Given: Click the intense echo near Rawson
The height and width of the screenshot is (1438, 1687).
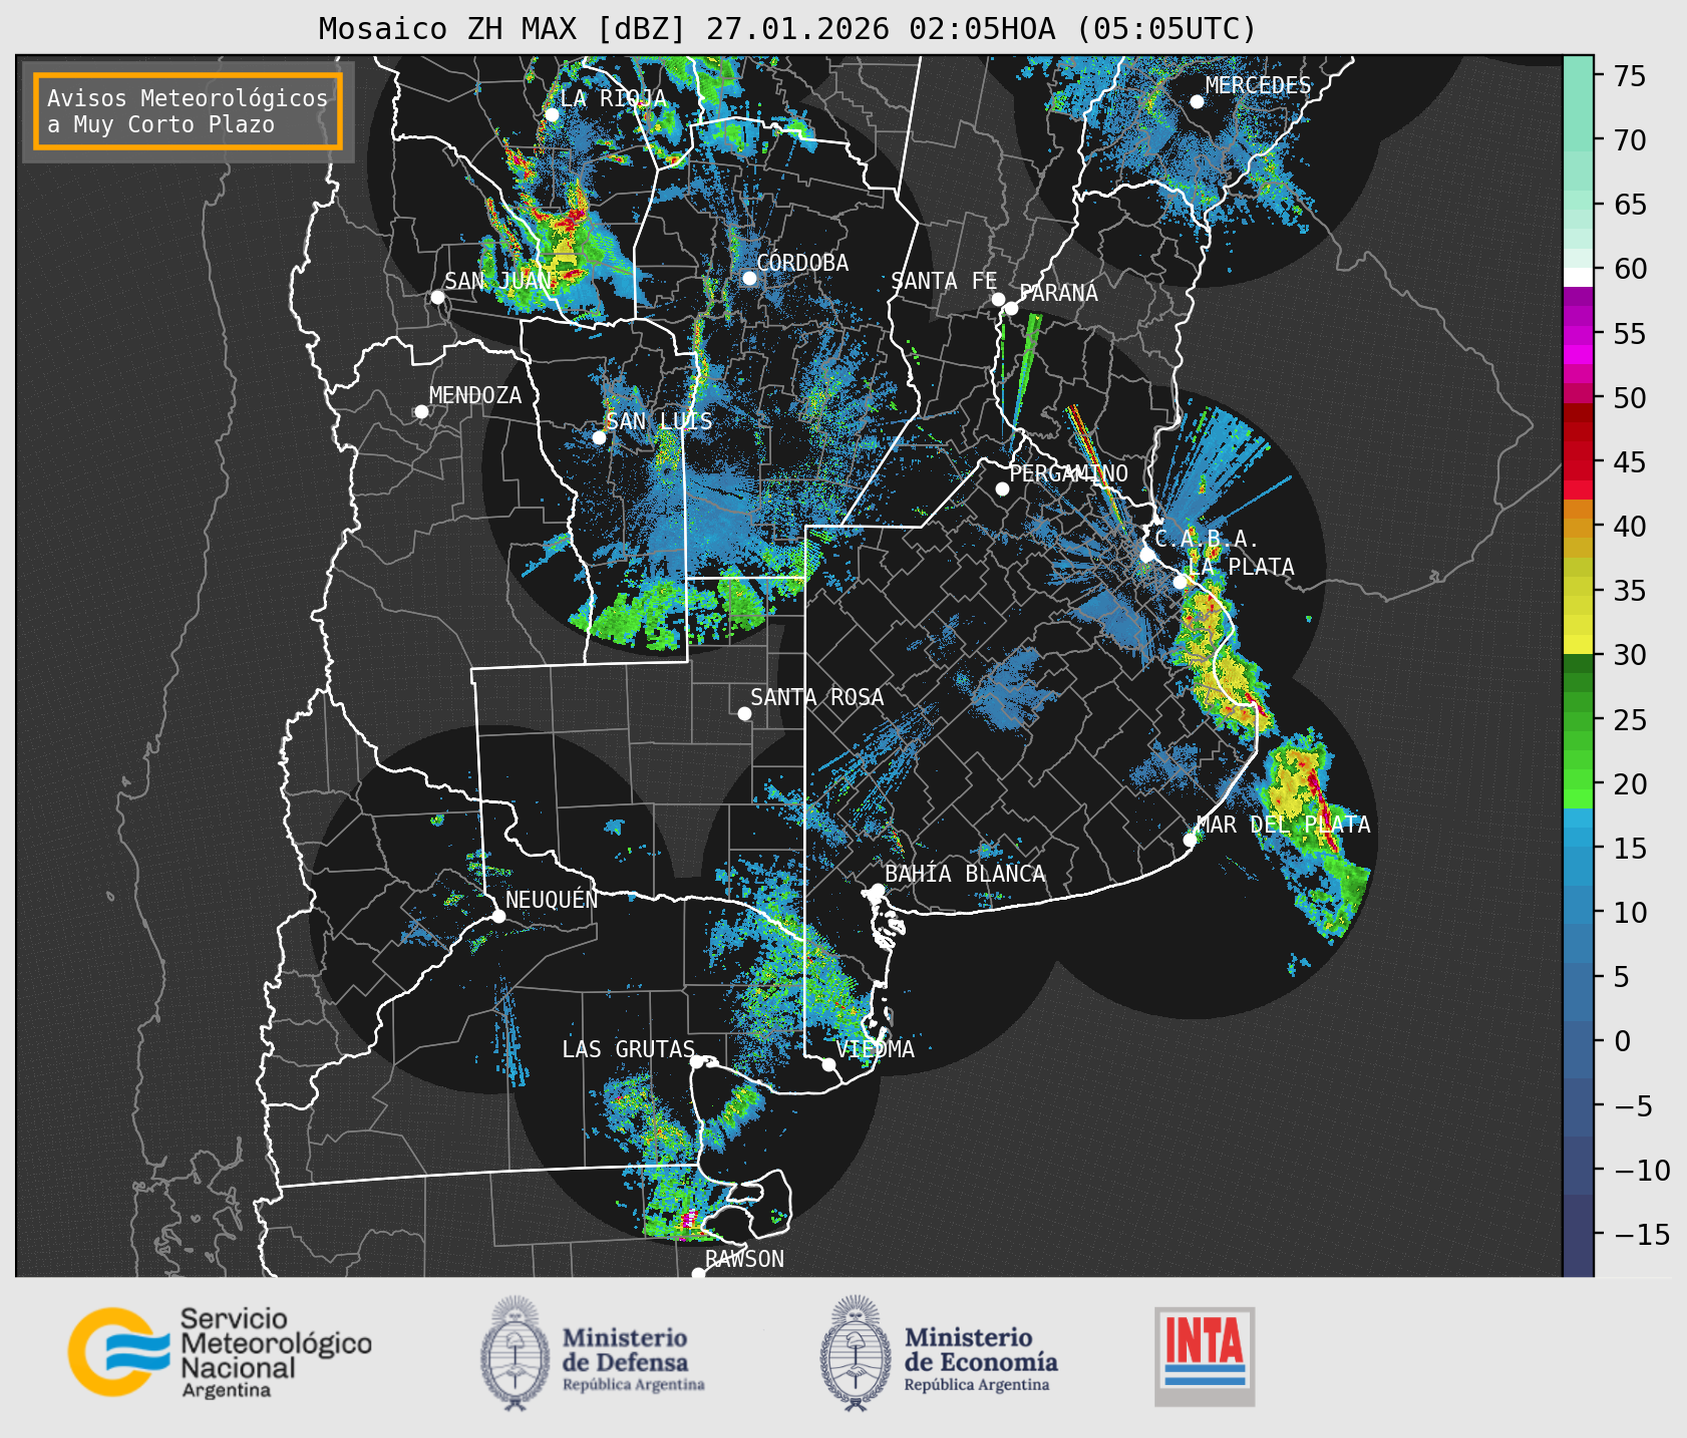Looking at the screenshot, I should [x=688, y=1218].
